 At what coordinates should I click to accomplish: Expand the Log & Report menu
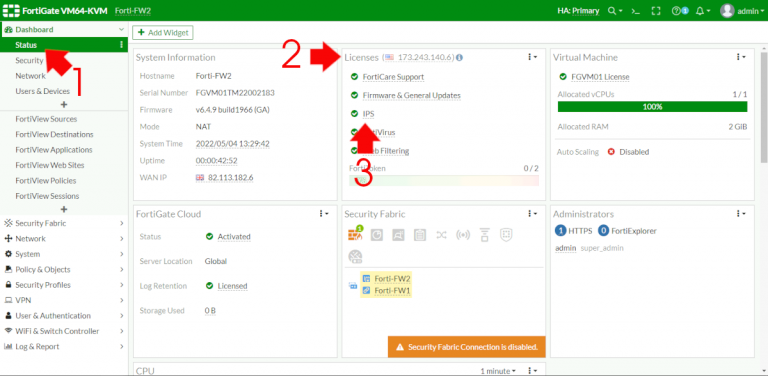point(64,347)
